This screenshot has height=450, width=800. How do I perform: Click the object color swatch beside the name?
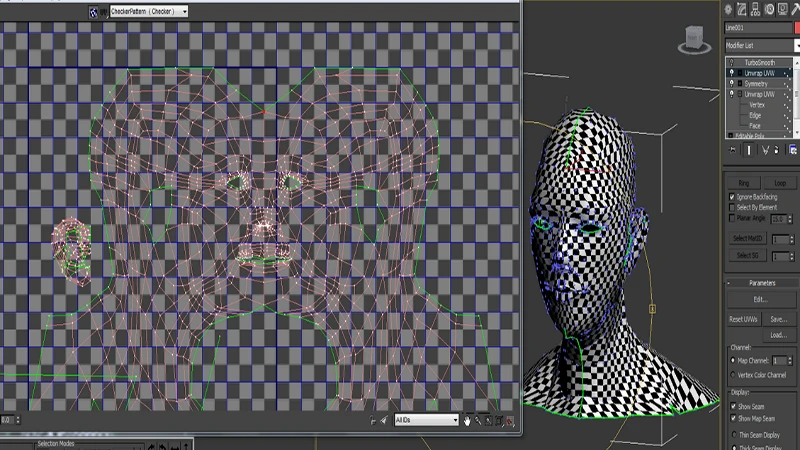796,28
